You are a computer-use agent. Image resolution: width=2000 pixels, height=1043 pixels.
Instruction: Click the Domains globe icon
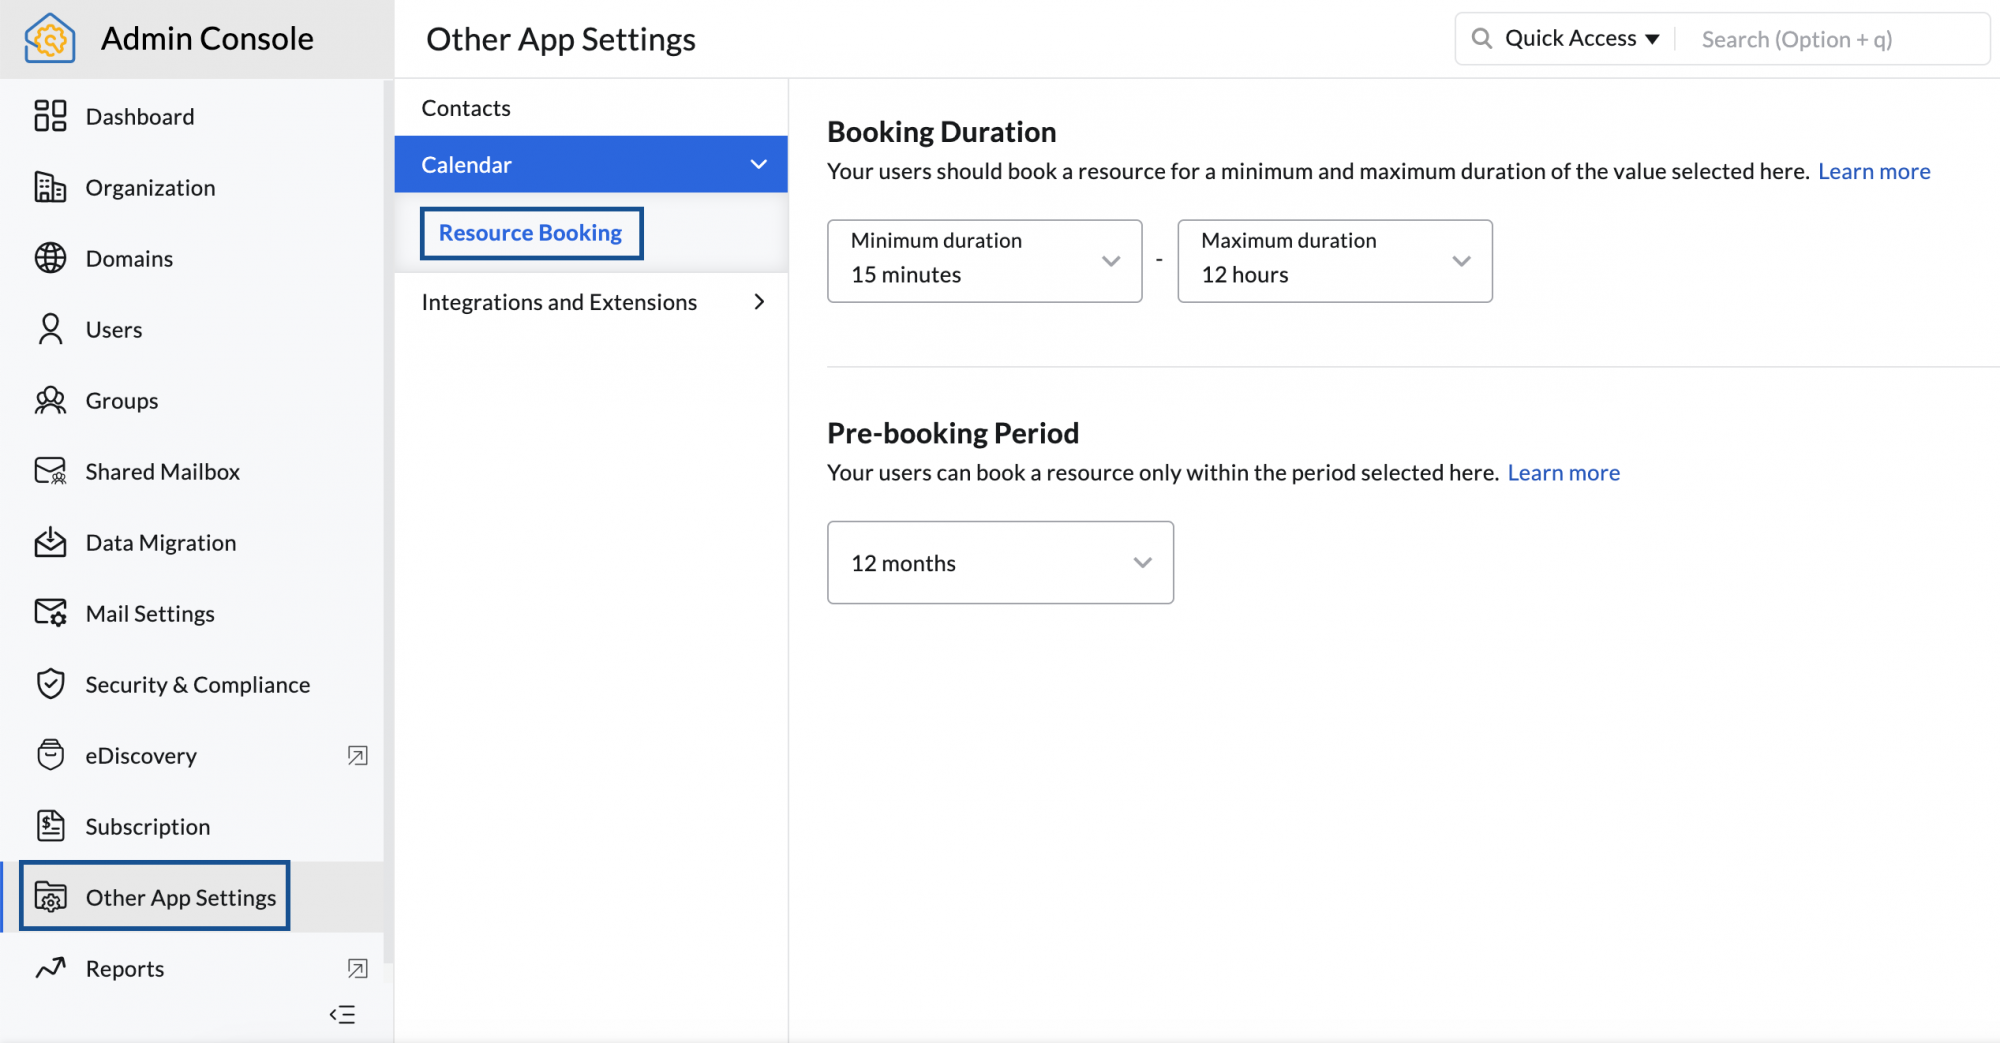[50, 258]
